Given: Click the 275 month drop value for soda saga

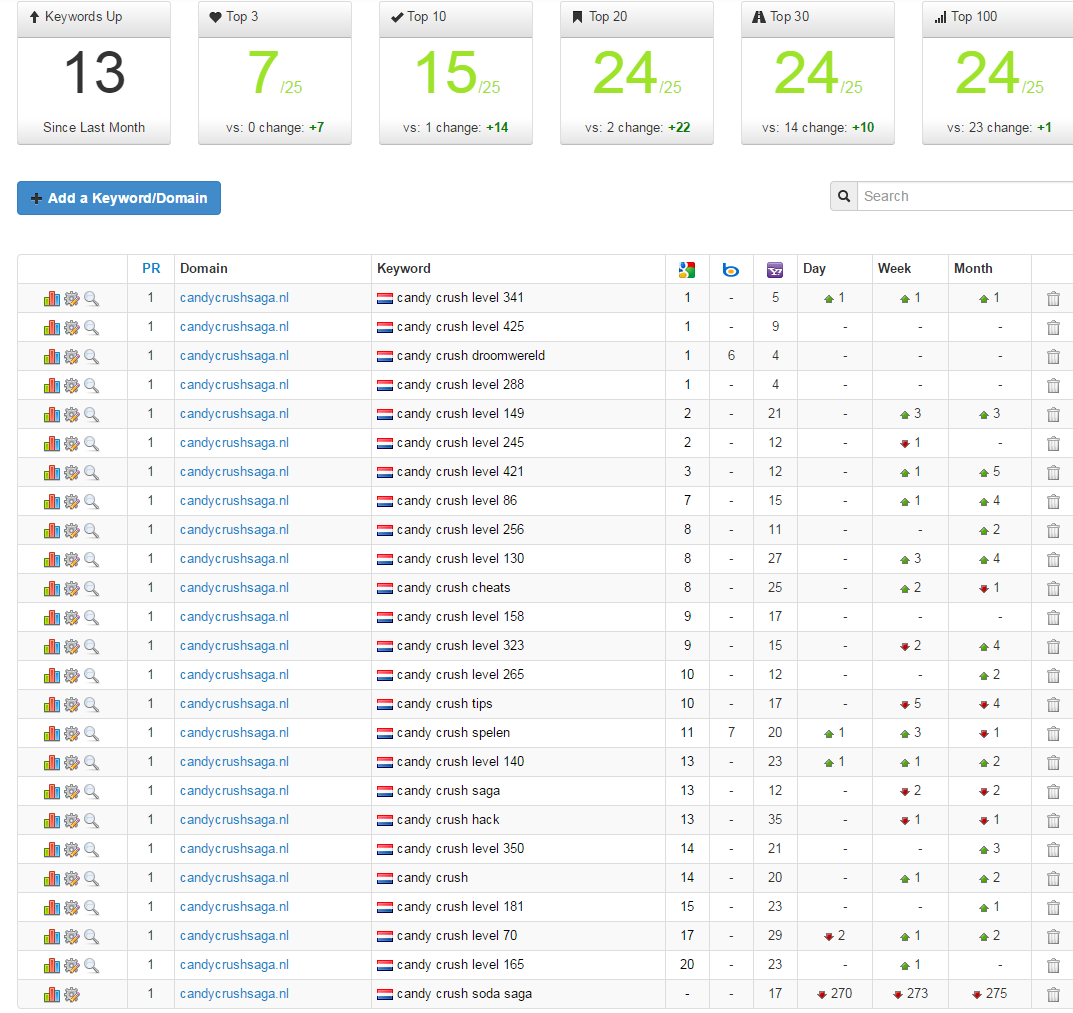Looking at the screenshot, I should pyautogui.click(x=996, y=994).
